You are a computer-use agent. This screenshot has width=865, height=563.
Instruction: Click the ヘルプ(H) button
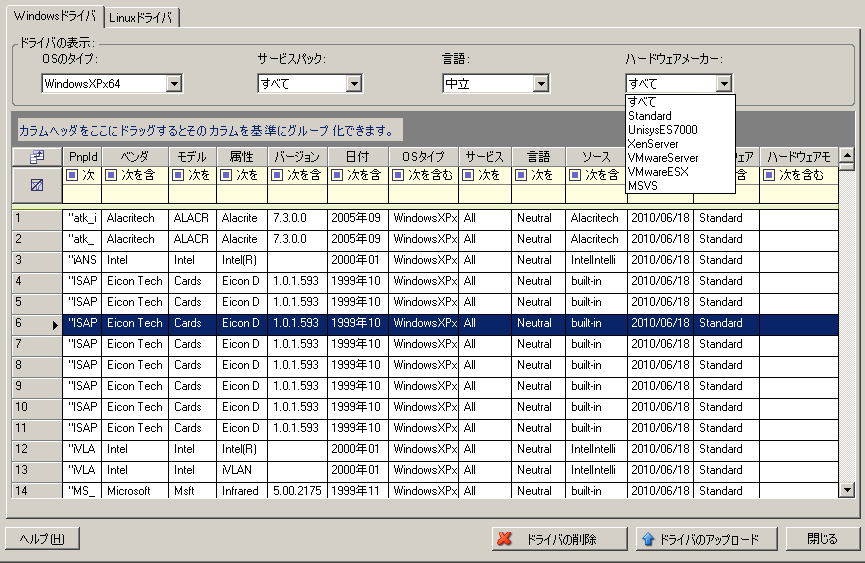tap(42, 539)
